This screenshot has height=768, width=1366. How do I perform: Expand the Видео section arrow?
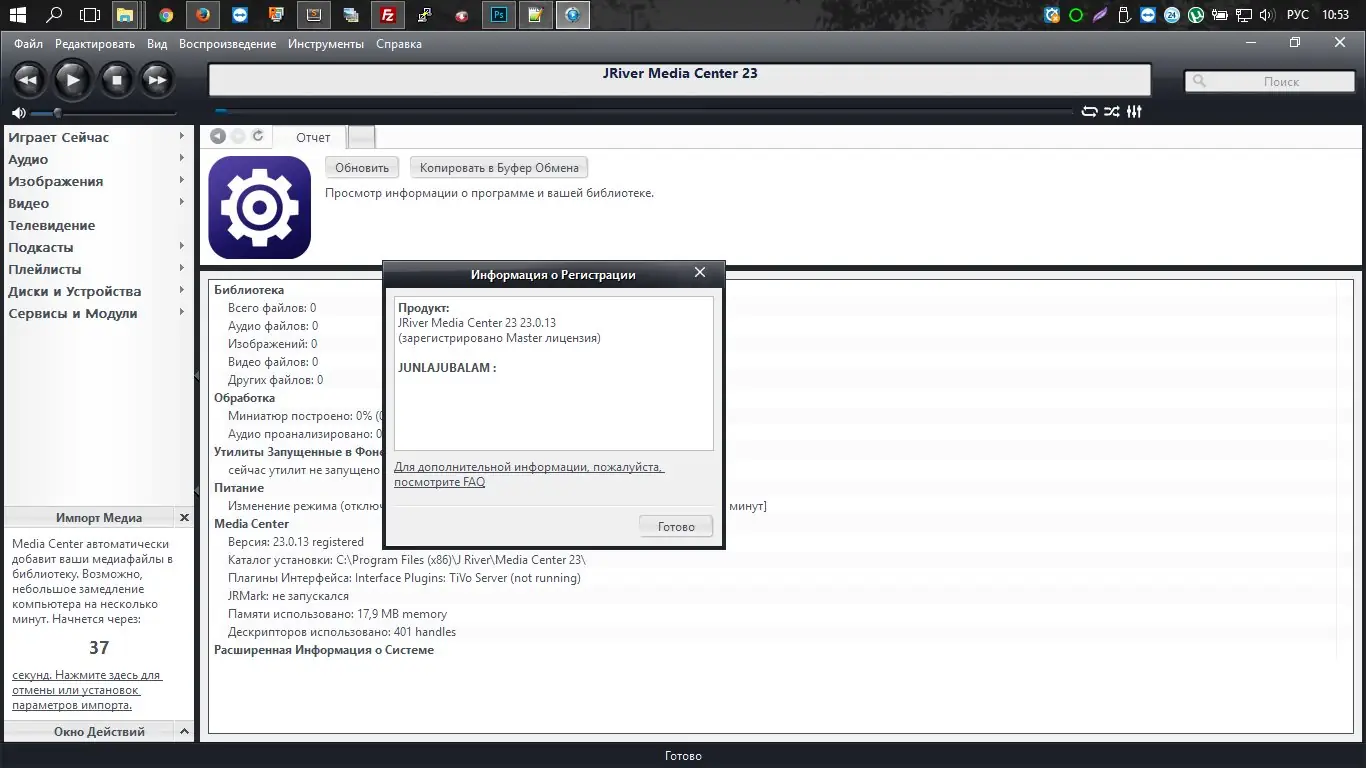[182, 203]
